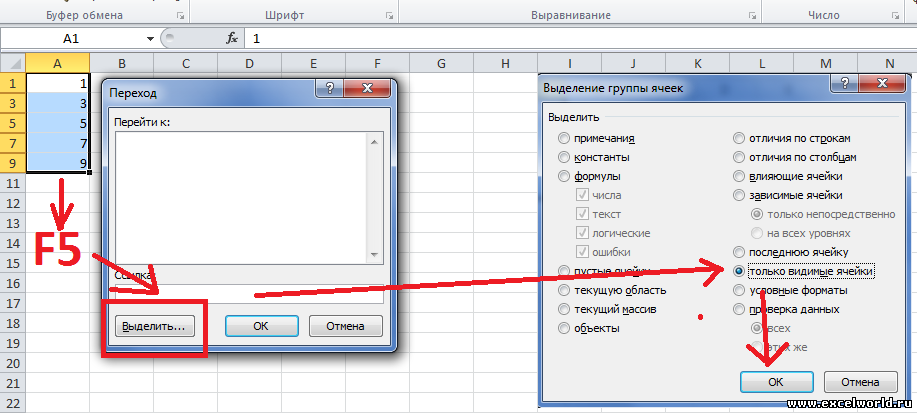Click row 11 header
The width and height of the screenshot is (917, 413).
13,184
